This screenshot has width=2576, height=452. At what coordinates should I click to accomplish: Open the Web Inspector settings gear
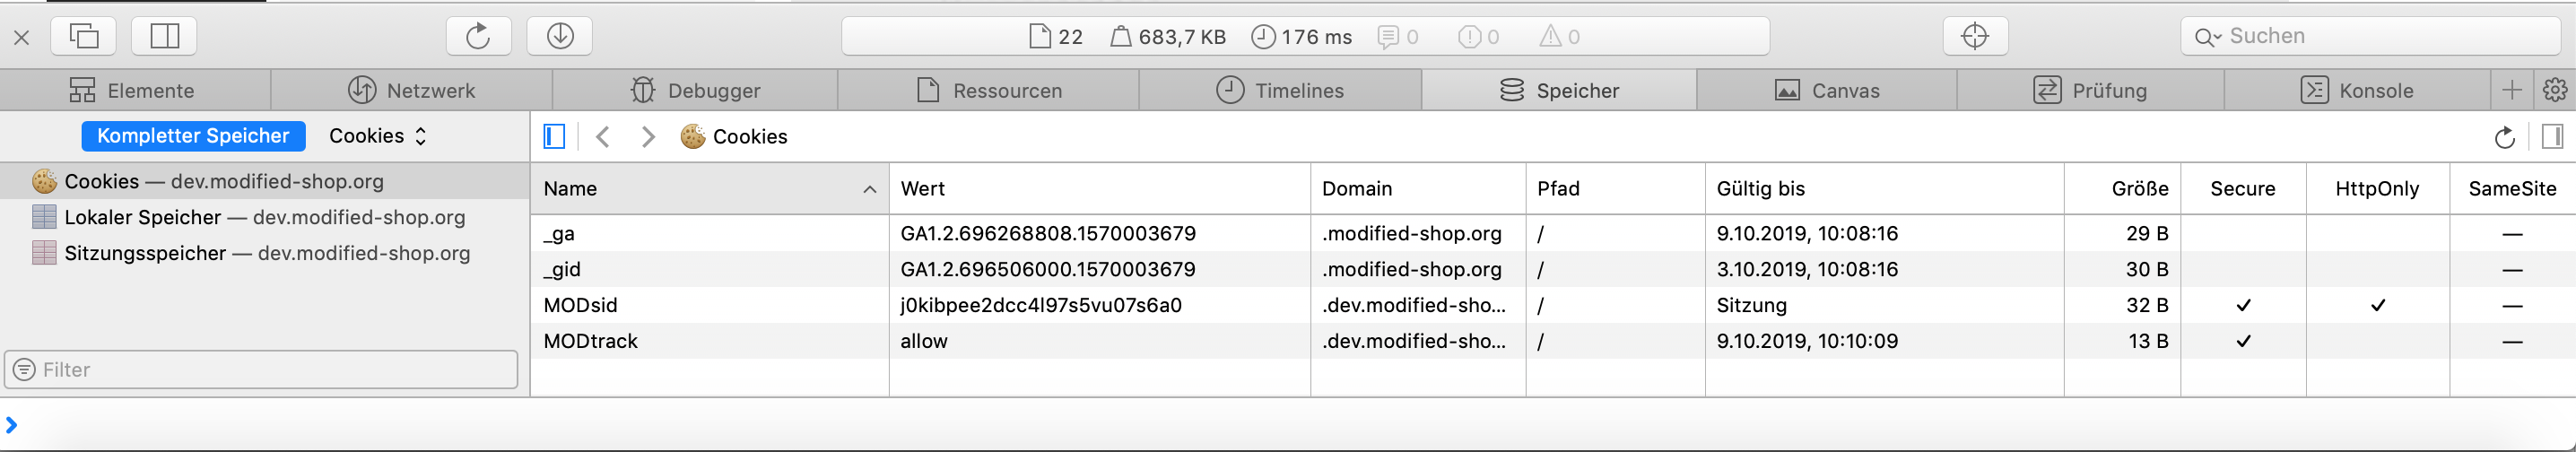click(x=2554, y=90)
